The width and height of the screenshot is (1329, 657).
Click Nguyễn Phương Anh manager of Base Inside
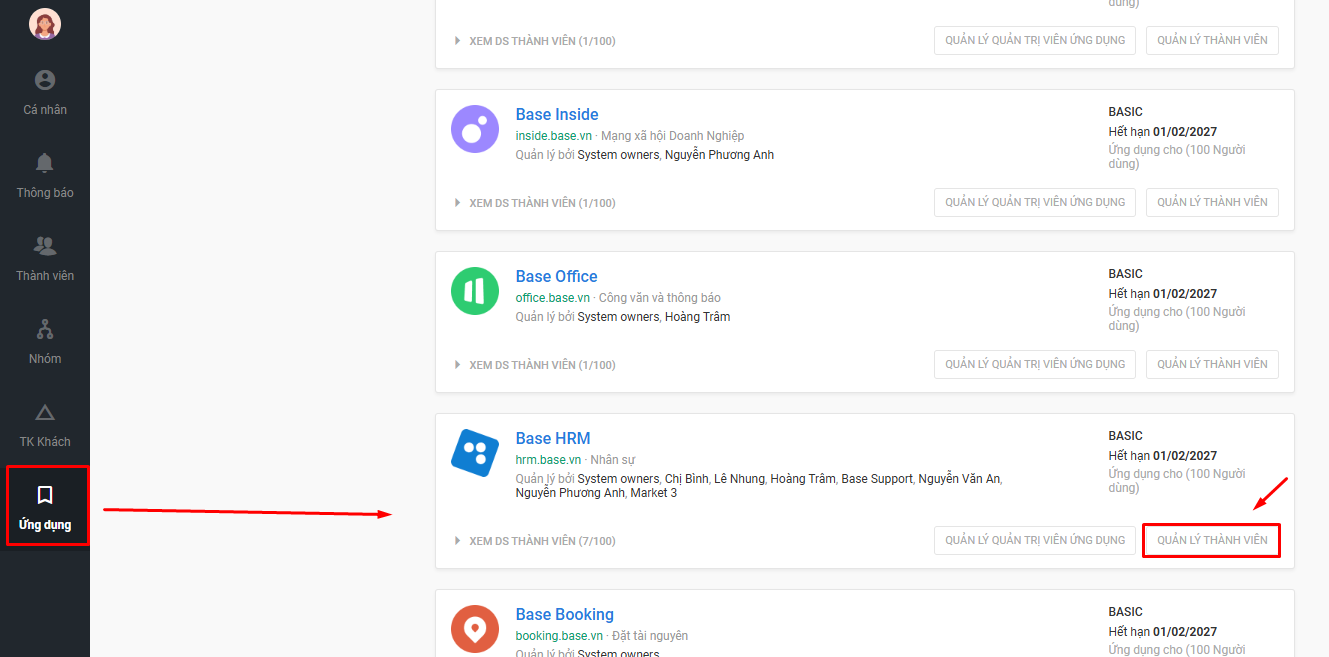[719, 155]
